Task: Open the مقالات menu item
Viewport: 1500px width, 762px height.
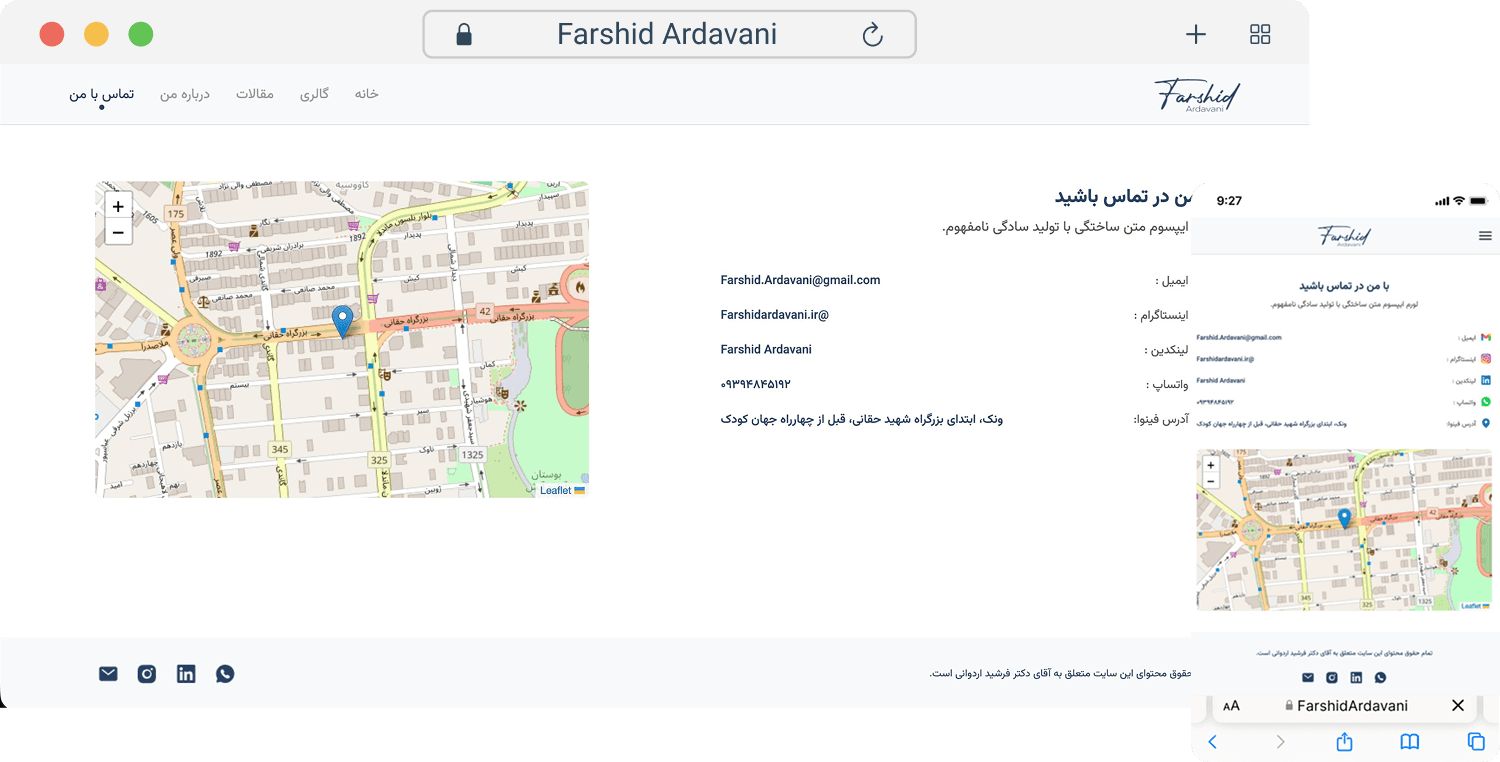Action: click(255, 94)
